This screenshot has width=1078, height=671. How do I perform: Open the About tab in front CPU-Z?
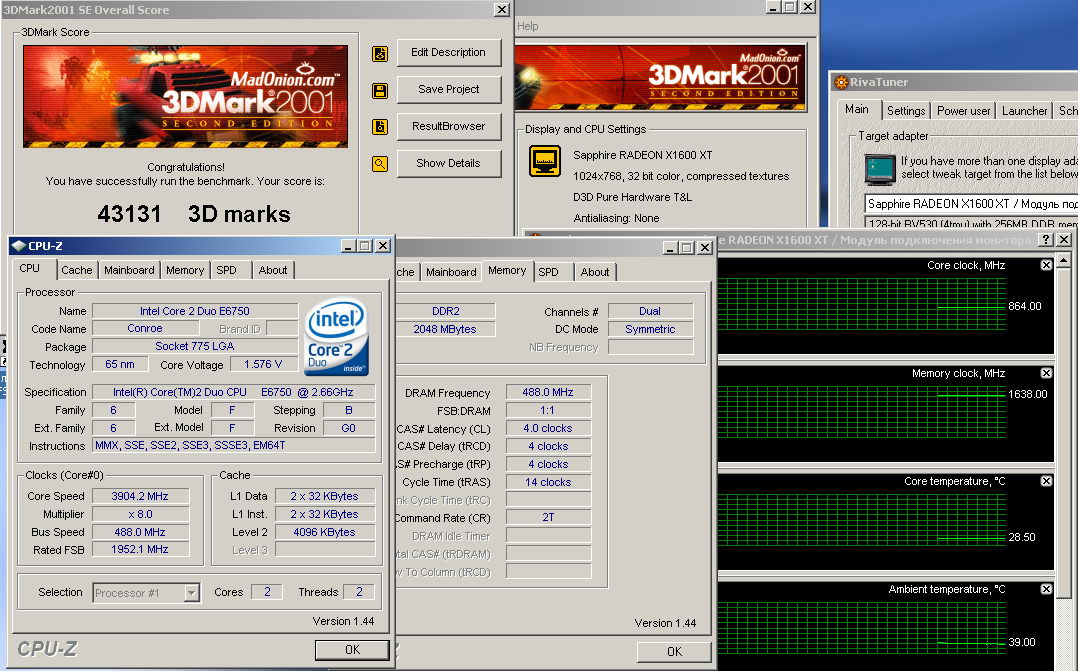click(x=273, y=270)
